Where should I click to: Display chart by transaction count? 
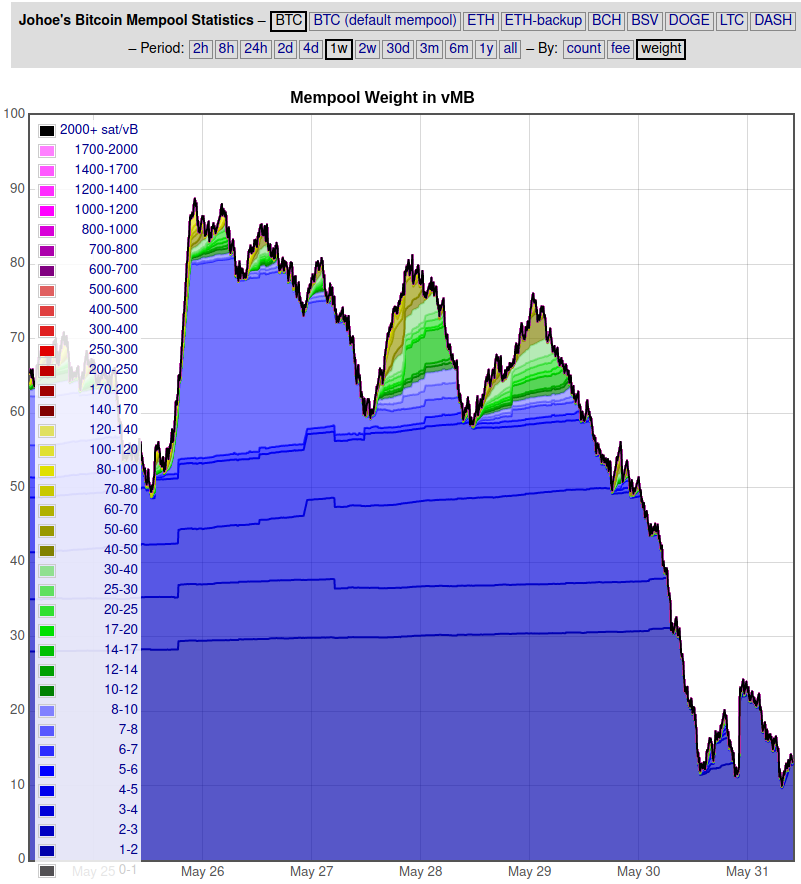pyautogui.click(x=583, y=49)
